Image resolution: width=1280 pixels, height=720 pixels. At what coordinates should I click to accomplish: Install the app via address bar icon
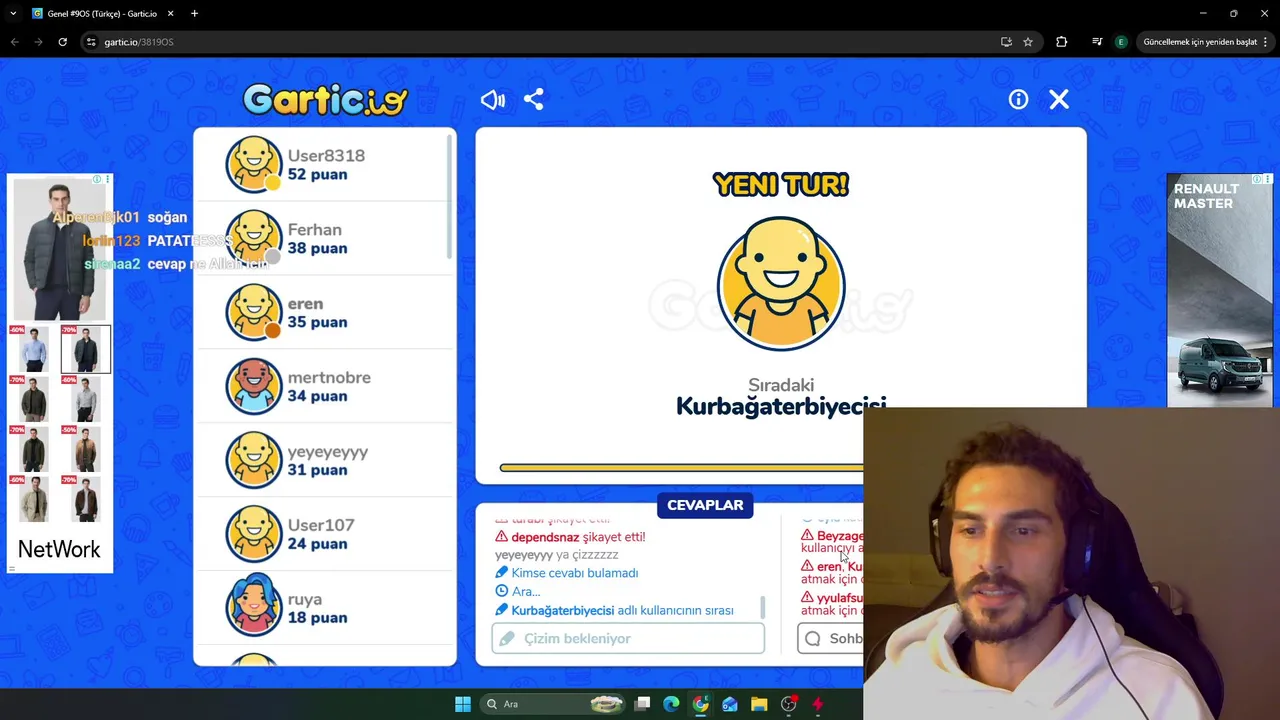point(1006,42)
